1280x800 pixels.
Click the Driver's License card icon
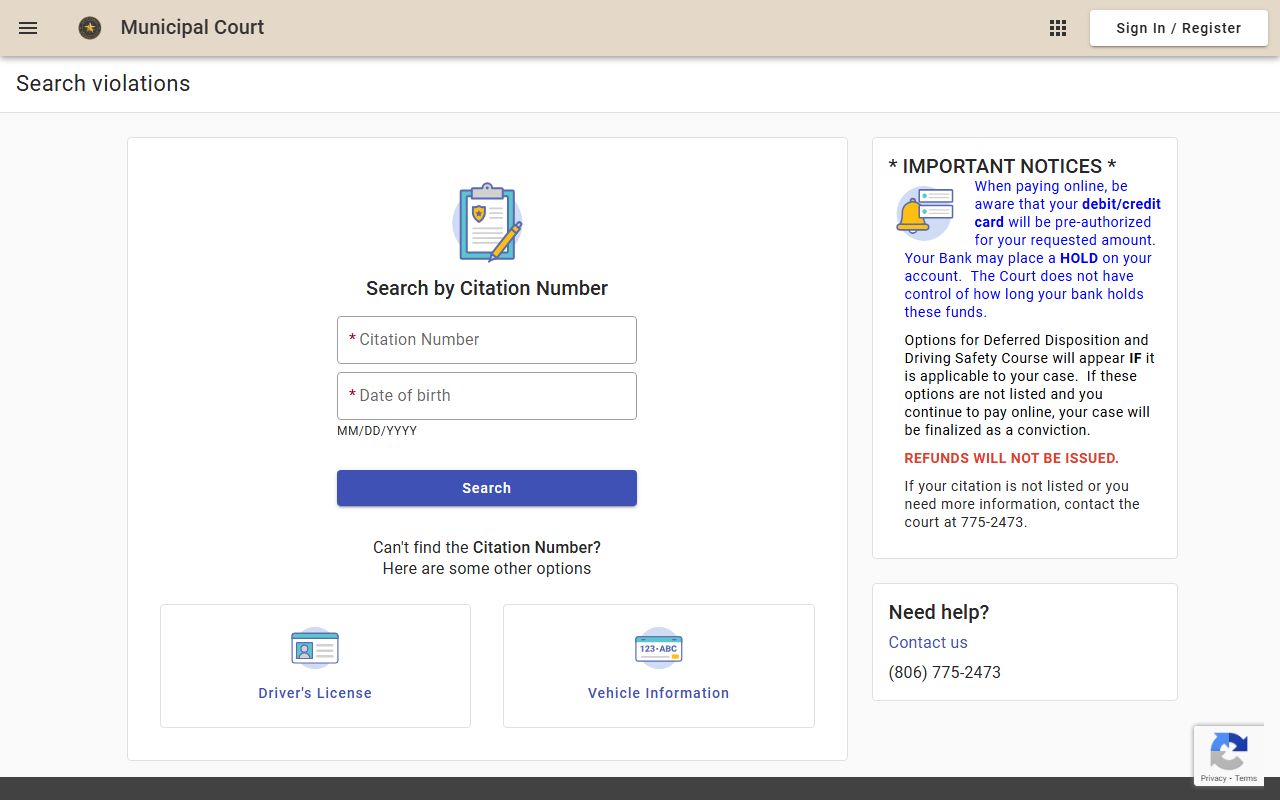315,648
